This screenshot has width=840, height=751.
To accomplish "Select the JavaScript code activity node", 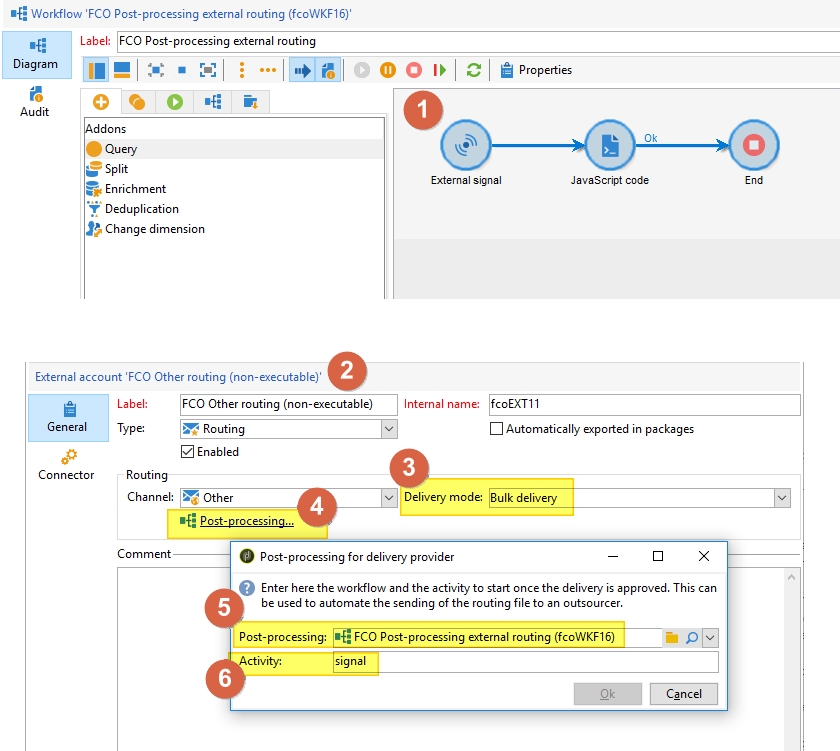I will [x=609, y=146].
